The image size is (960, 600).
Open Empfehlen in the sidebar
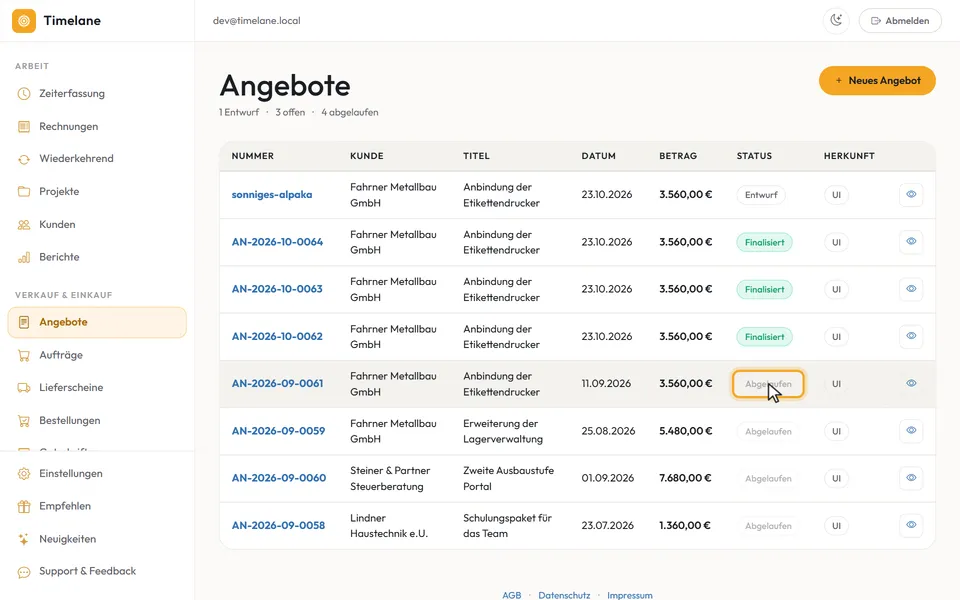point(97,506)
